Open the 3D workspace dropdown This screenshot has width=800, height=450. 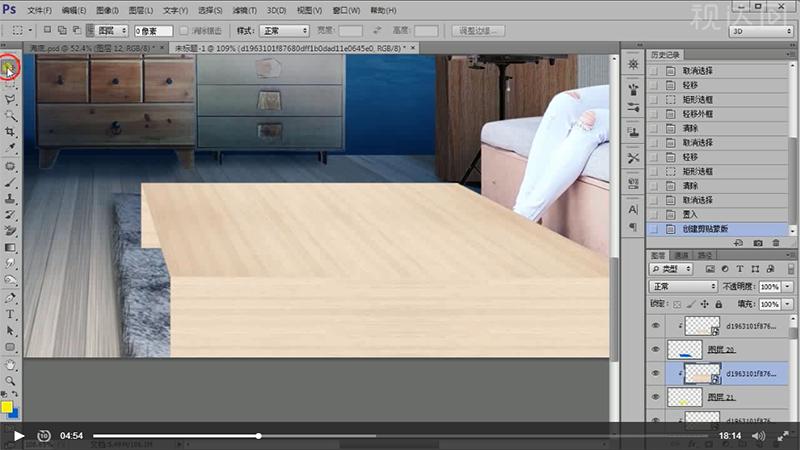pyautogui.click(x=761, y=31)
